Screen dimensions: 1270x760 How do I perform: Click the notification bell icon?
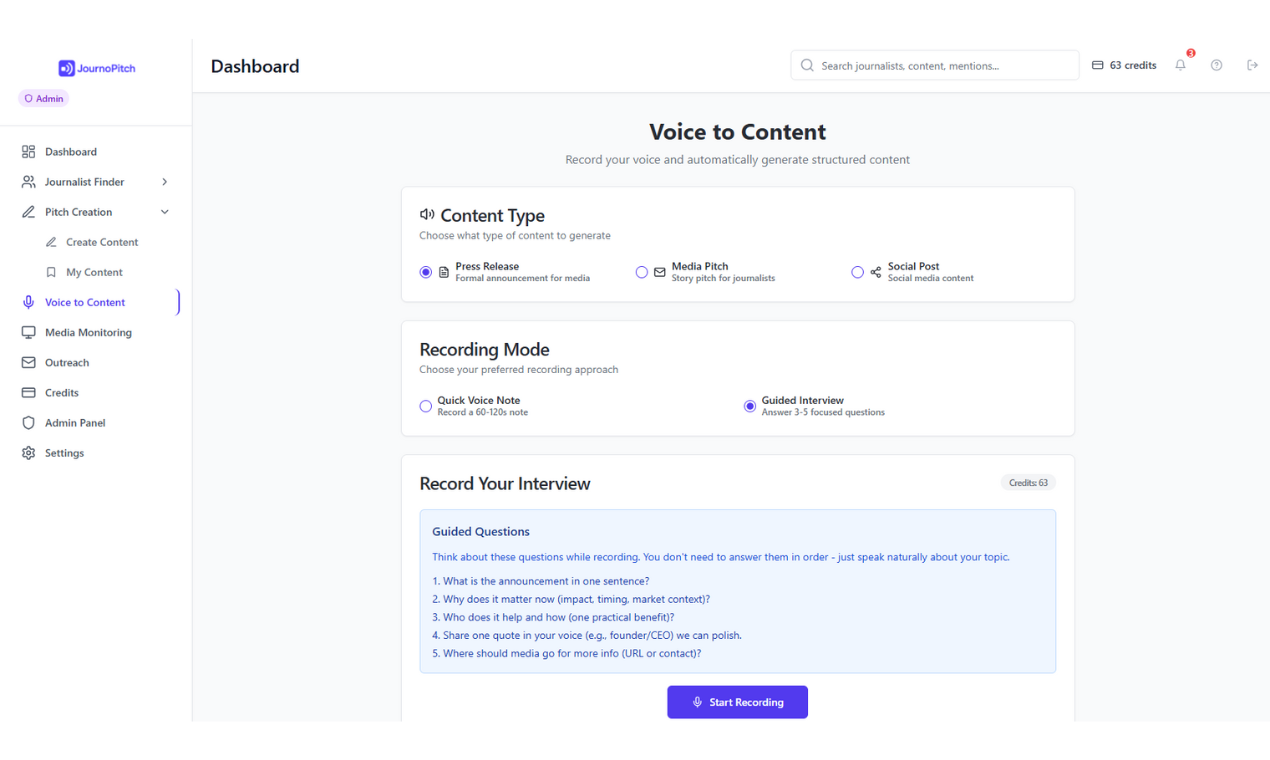click(1180, 66)
